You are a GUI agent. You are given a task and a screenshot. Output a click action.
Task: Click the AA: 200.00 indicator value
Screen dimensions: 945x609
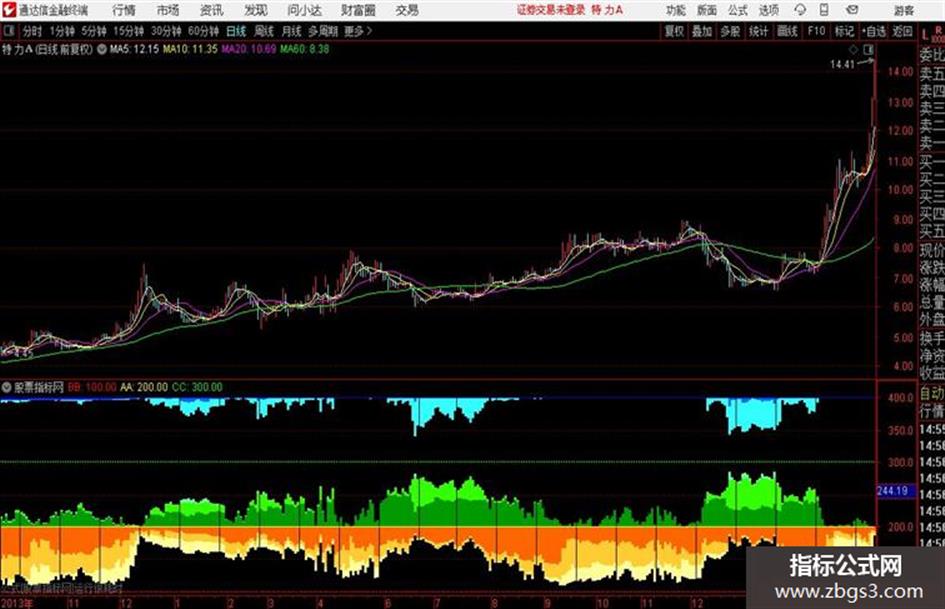click(144, 387)
